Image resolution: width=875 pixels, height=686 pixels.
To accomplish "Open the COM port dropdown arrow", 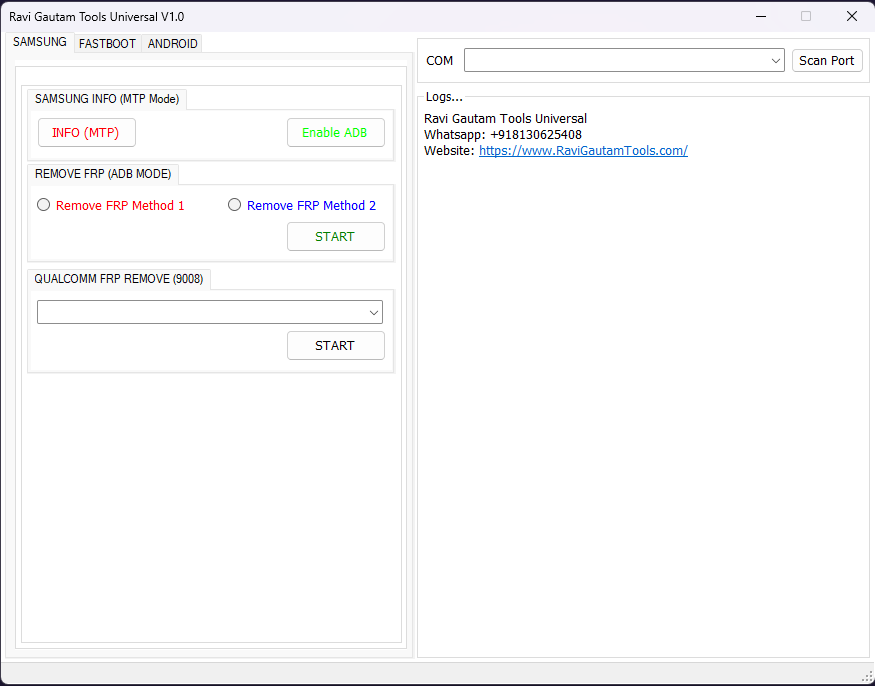I will (x=775, y=60).
